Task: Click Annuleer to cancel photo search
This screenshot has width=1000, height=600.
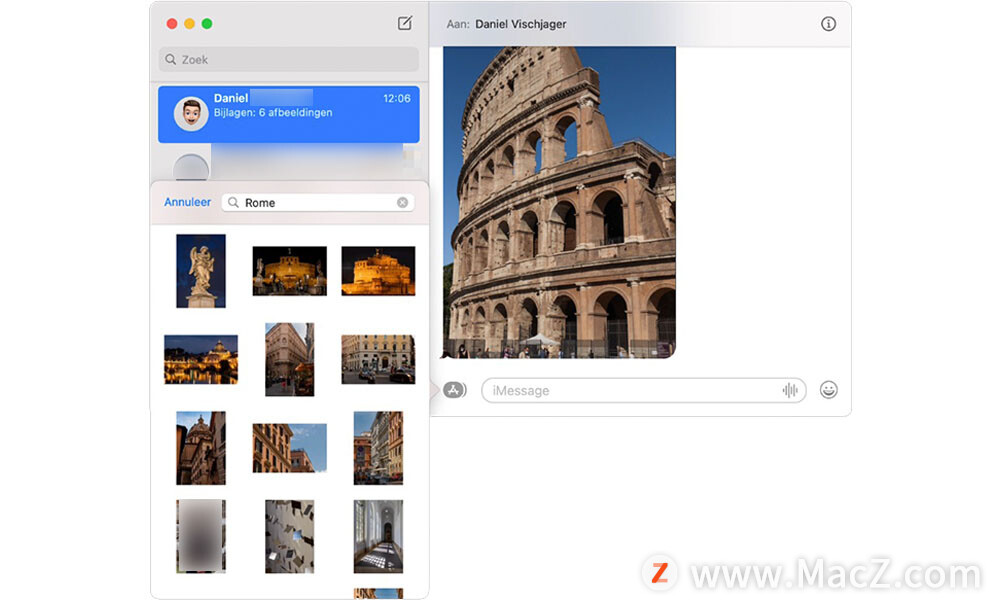Action: pos(188,202)
